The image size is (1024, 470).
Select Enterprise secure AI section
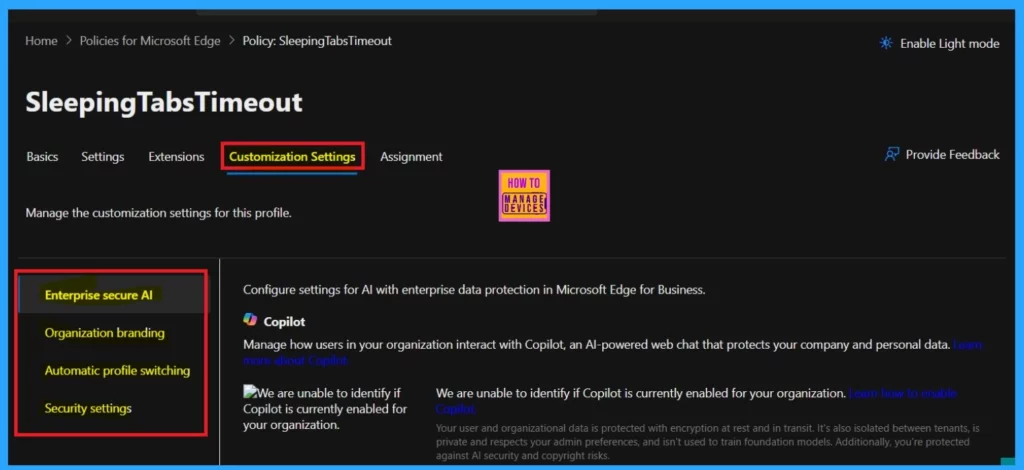[112, 295]
